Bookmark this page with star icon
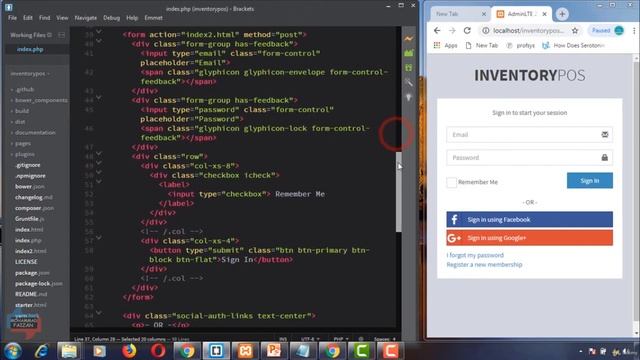 tap(575, 31)
